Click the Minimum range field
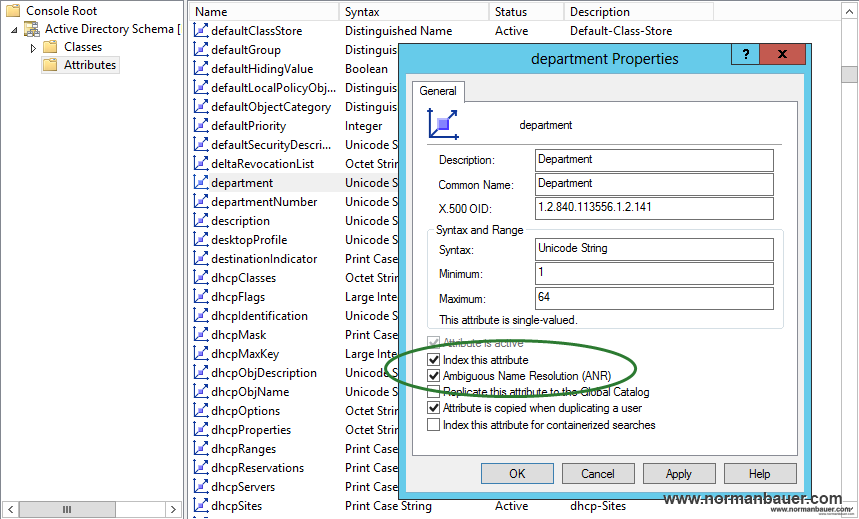 [654, 273]
